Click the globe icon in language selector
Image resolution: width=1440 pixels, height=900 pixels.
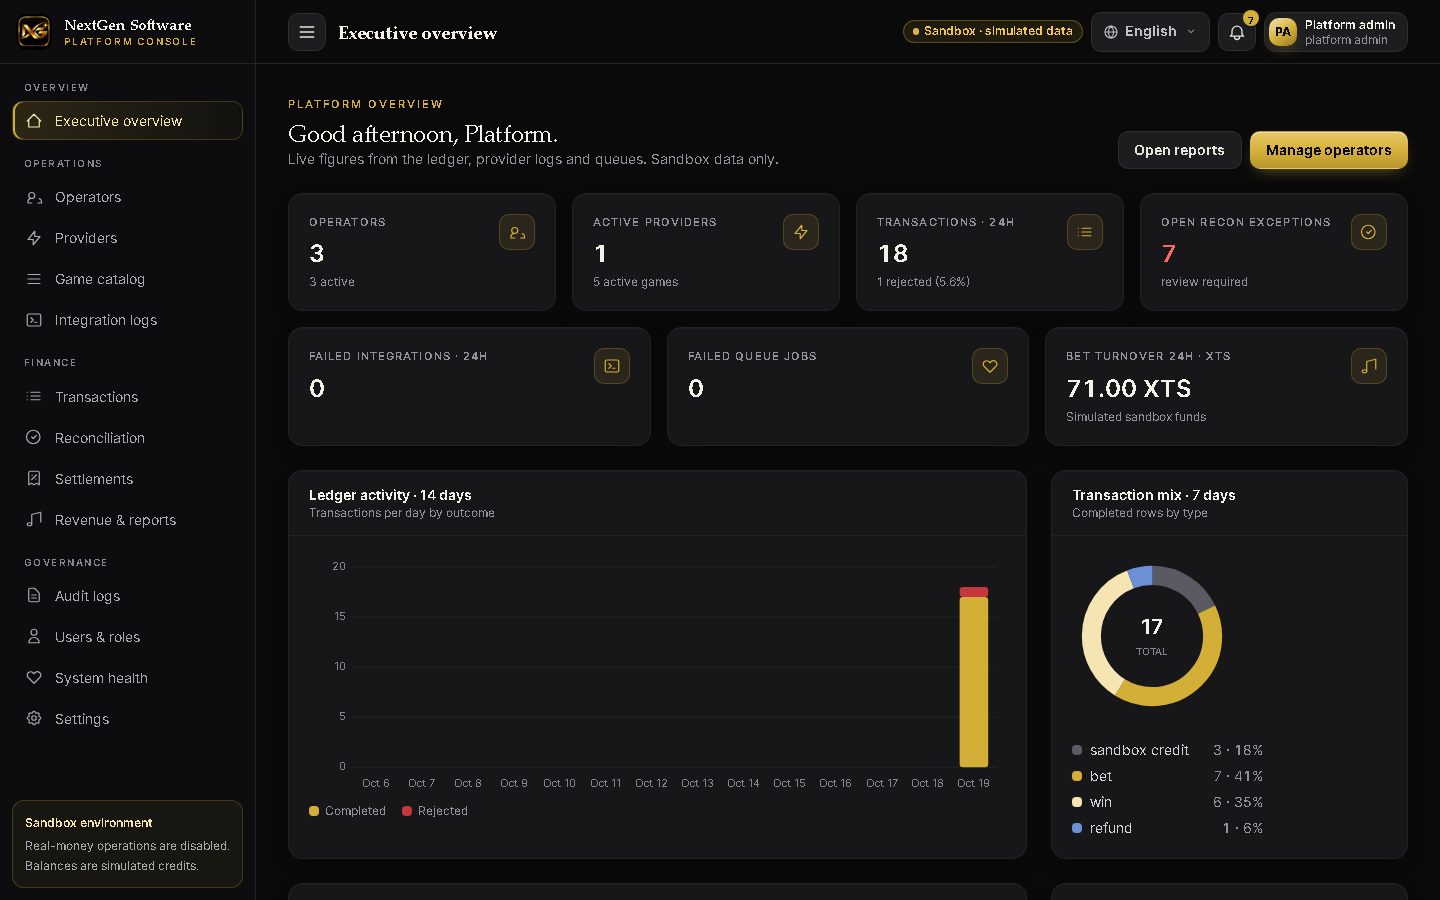click(x=1111, y=32)
